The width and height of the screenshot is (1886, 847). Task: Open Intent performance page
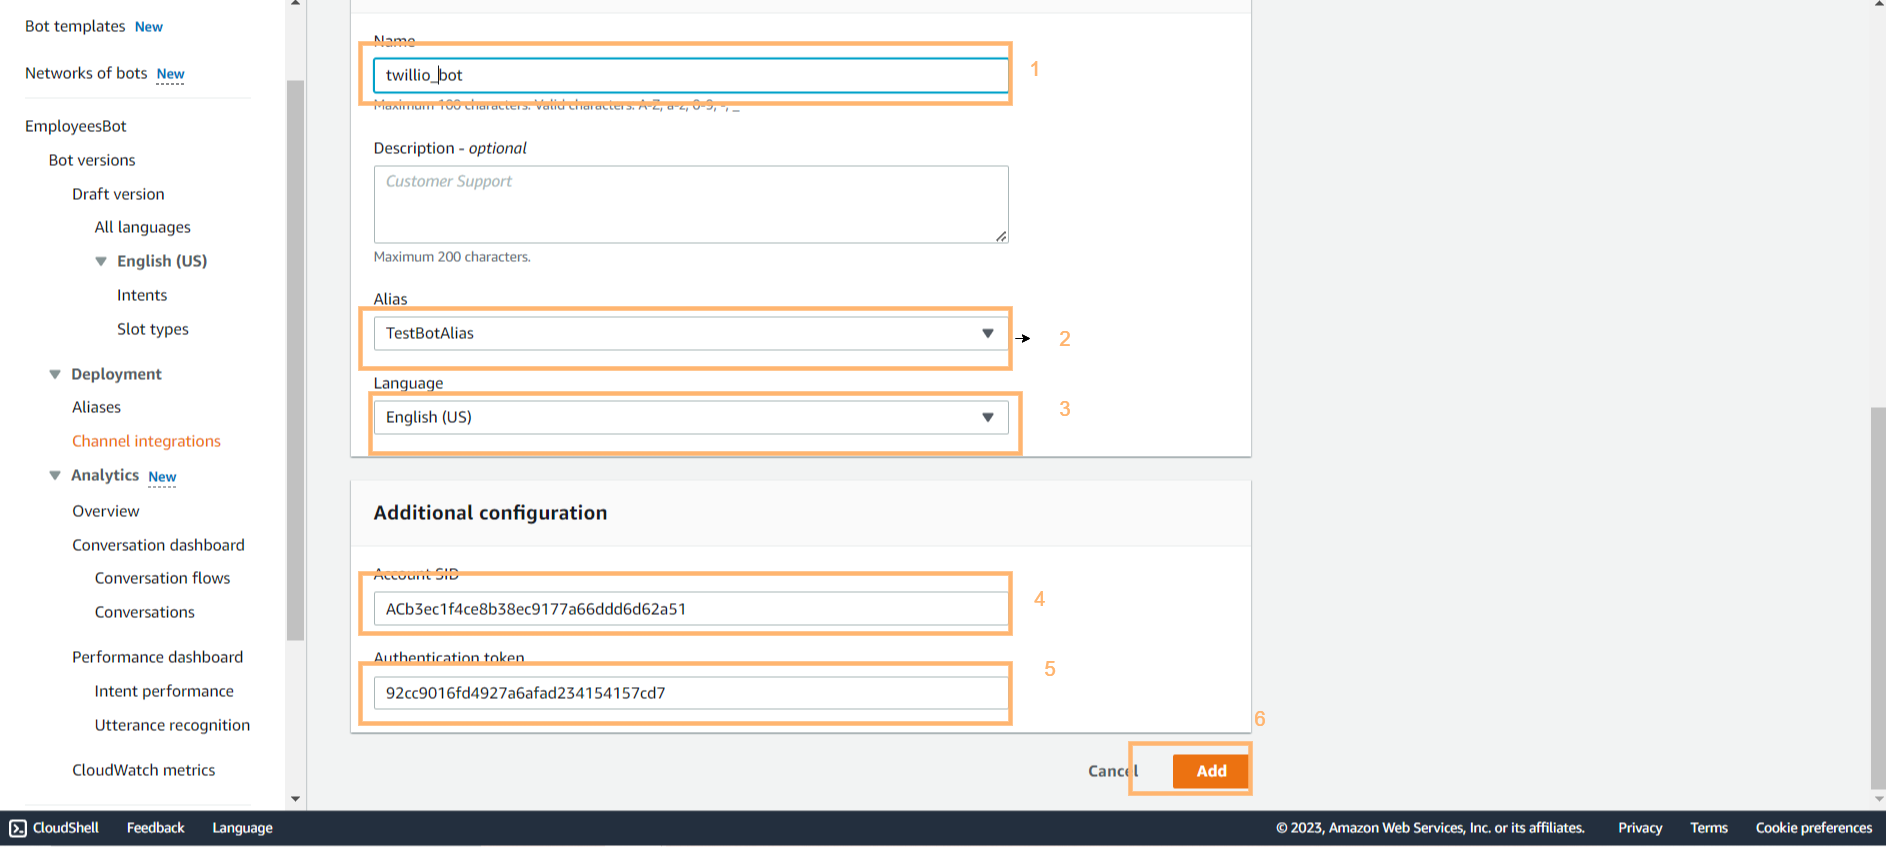click(164, 691)
